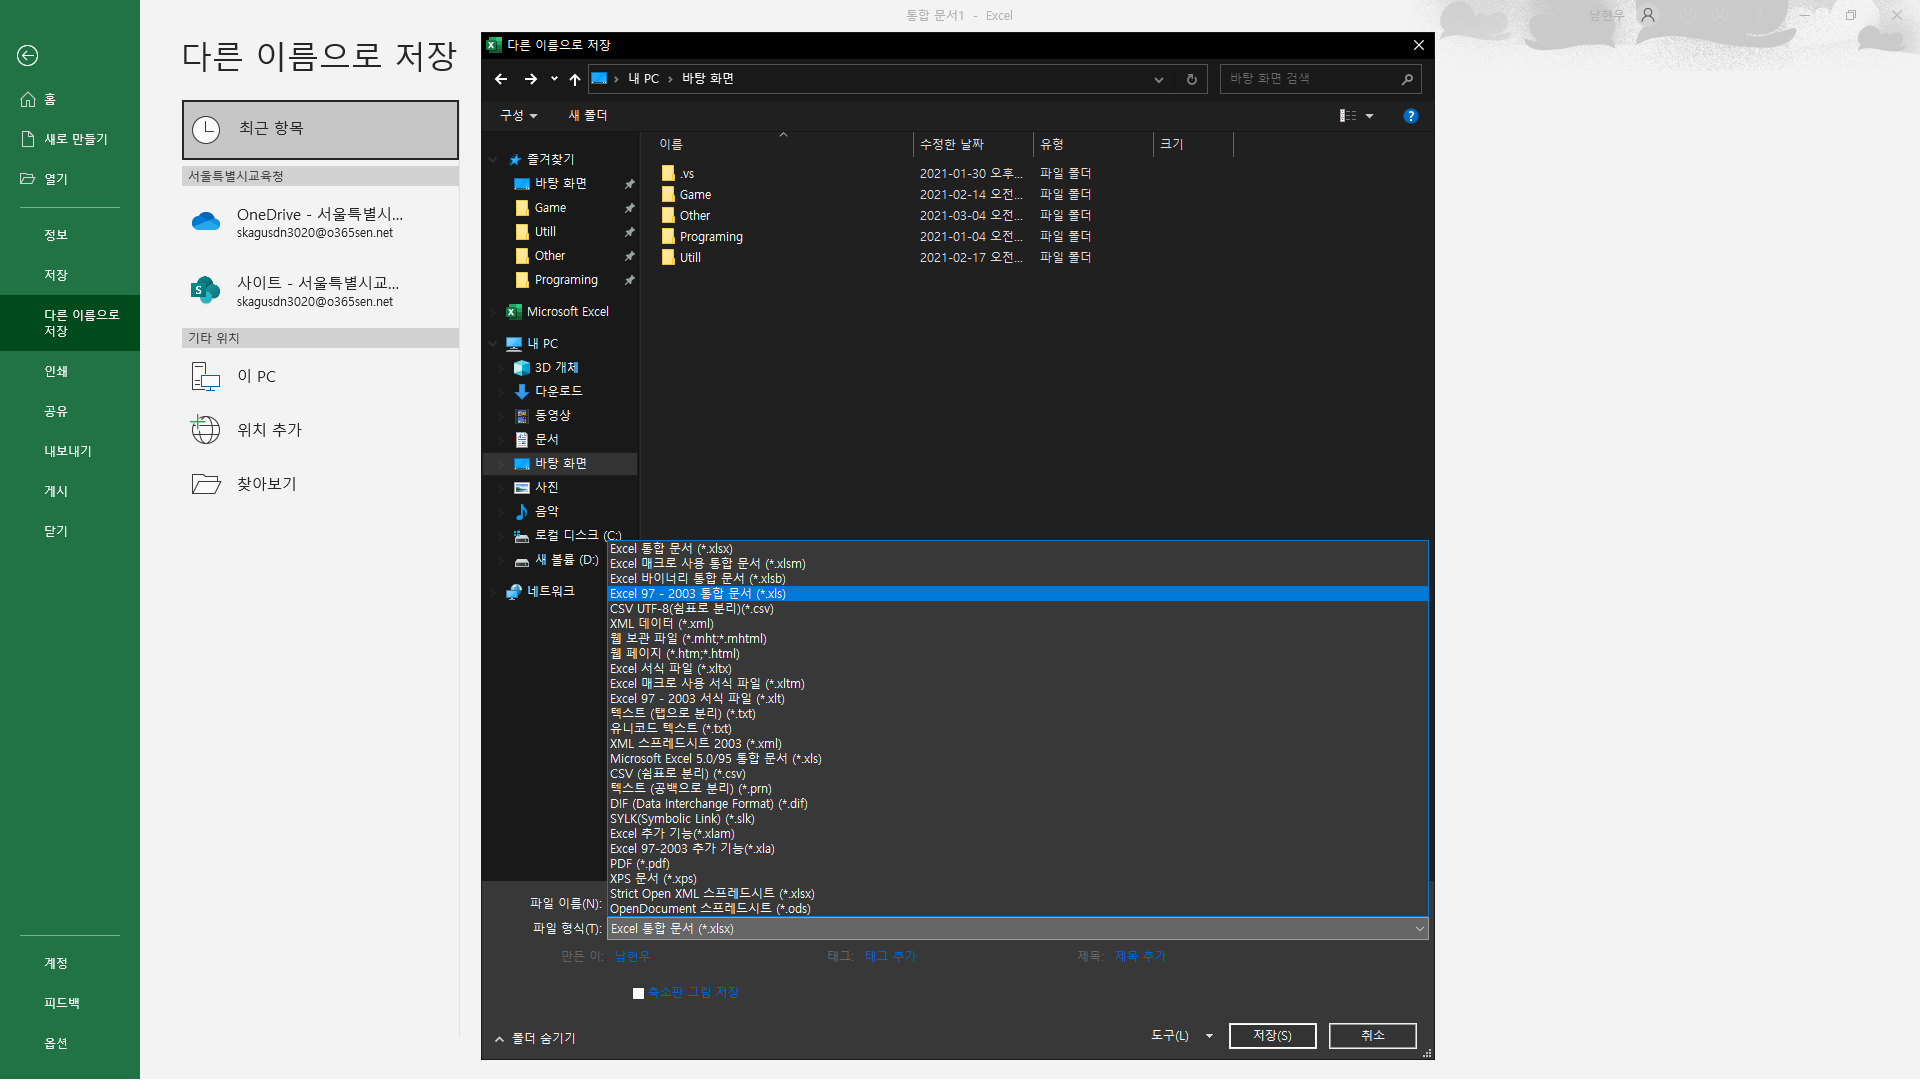Choose OpenDocument 스프레드시트 (*.ods) format

point(1018,909)
